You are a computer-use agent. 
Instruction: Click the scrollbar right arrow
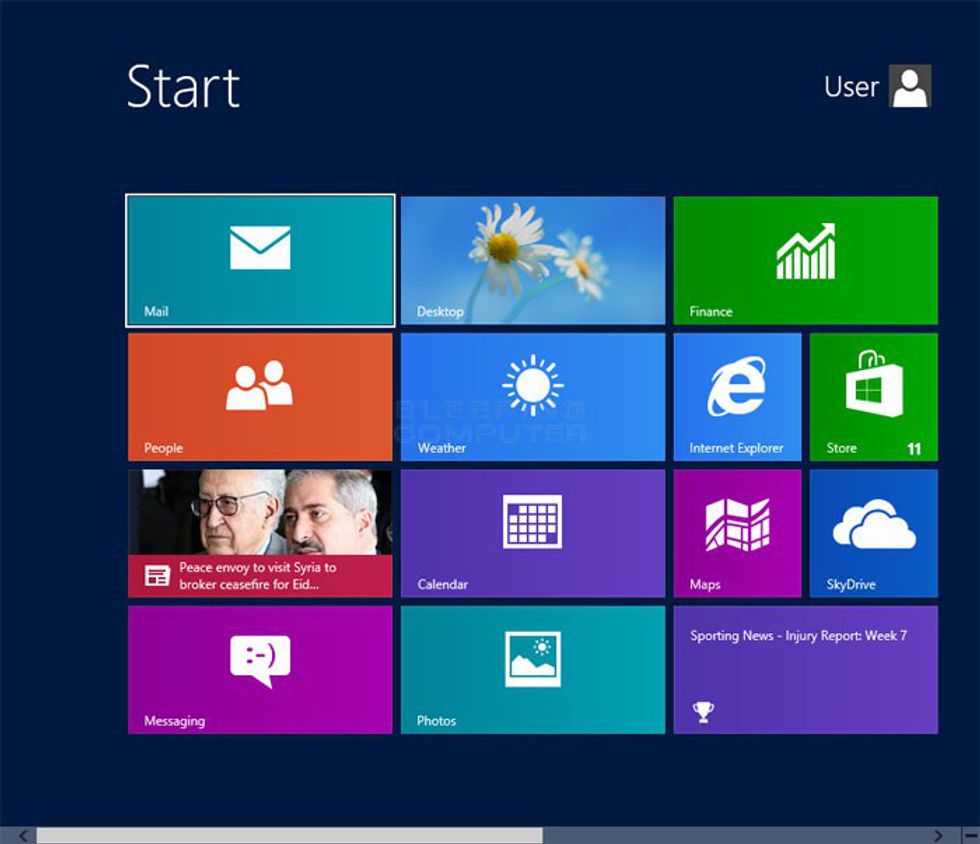(x=938, y=835)
